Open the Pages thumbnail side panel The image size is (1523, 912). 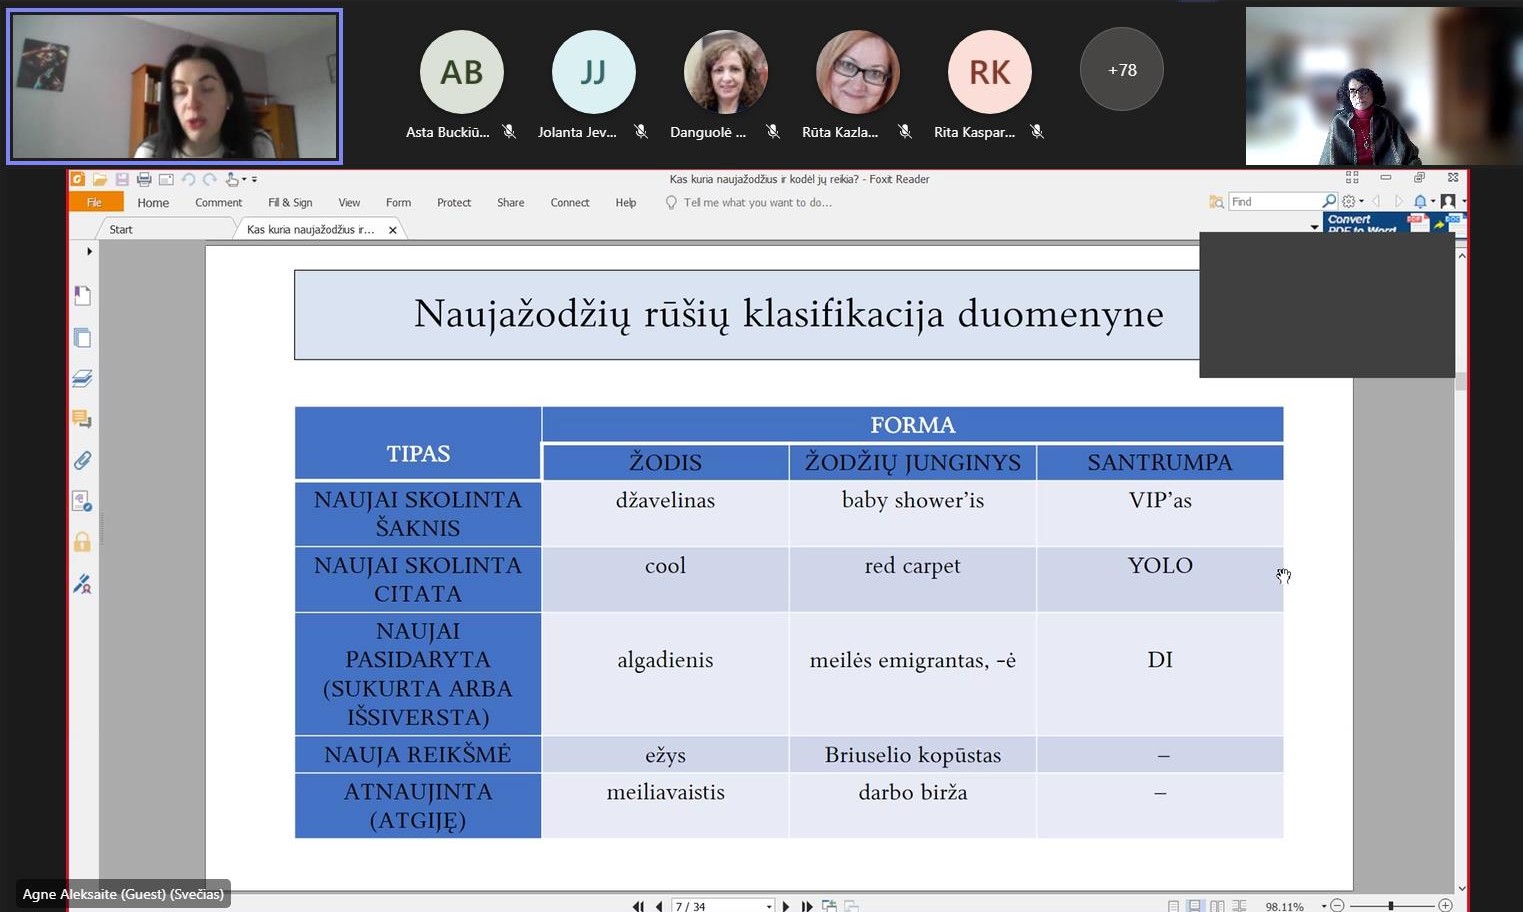pos(83,338)
